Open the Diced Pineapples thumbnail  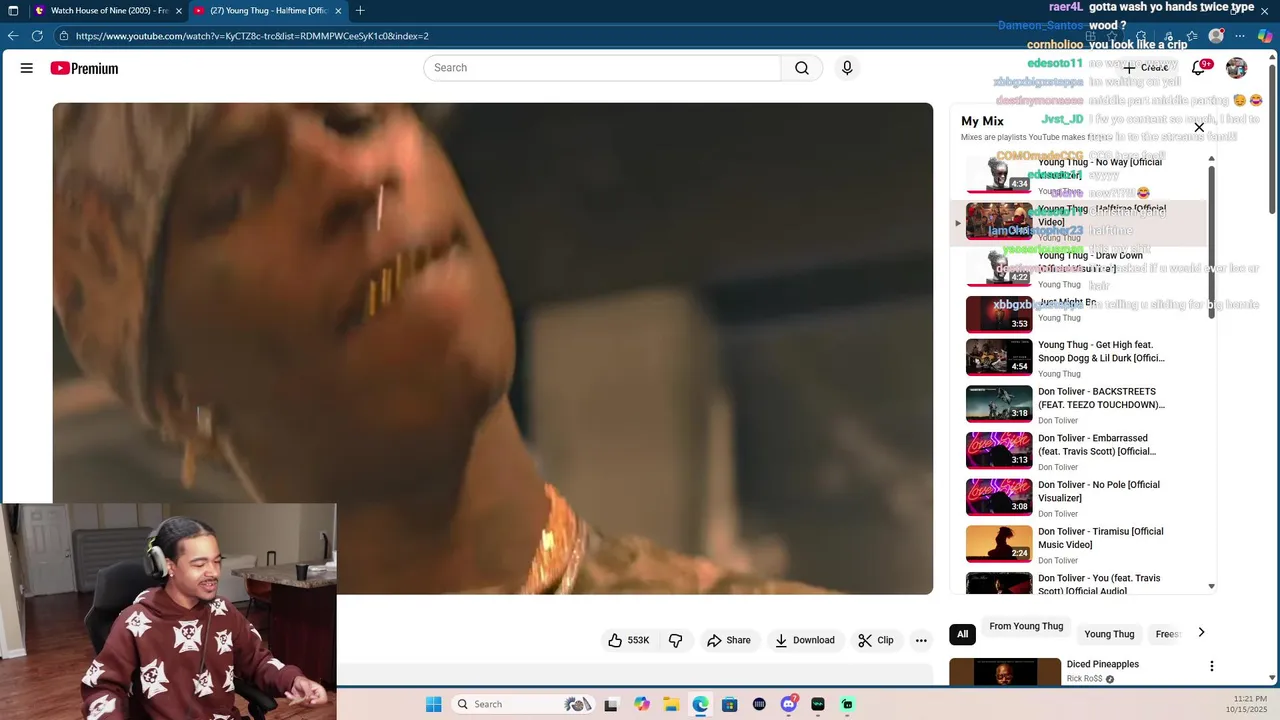tap(1005, 672)
